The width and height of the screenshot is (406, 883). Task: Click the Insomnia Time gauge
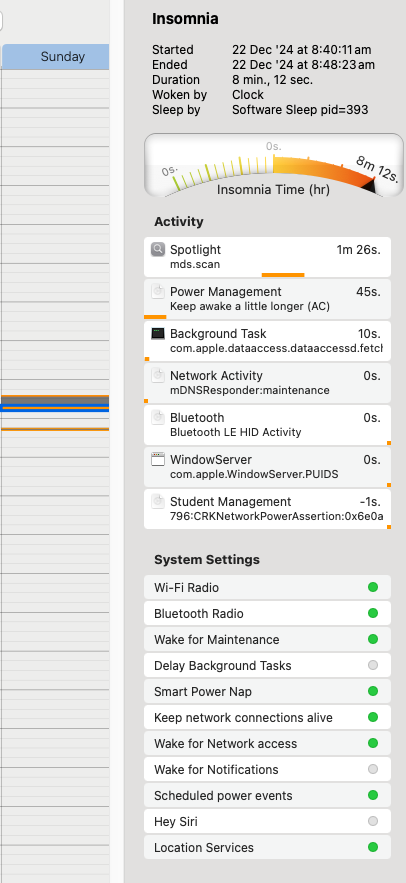[x=274, y=166]
